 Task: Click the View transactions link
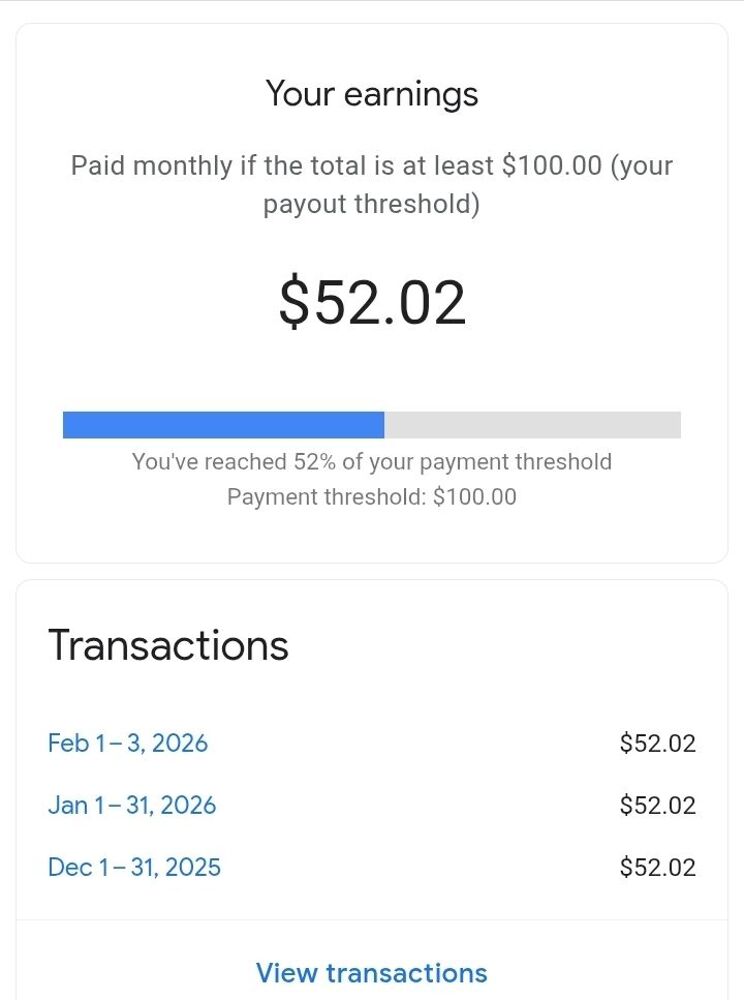[x=372, y=973]
